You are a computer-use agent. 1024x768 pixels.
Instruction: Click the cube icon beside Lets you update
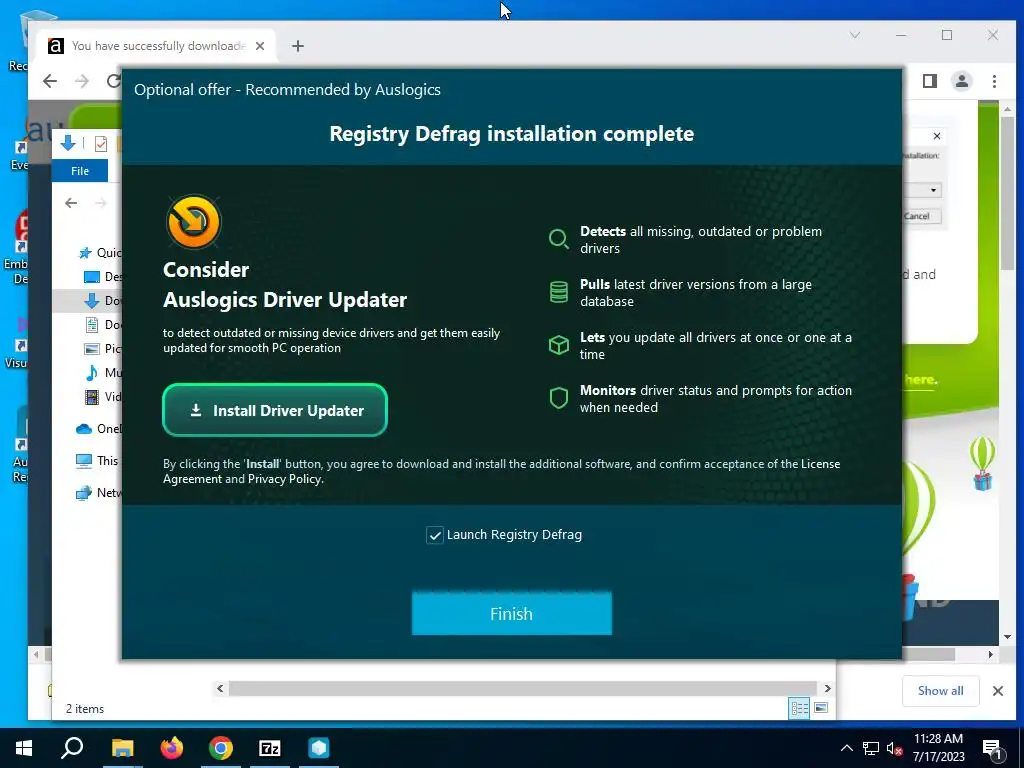558,345
